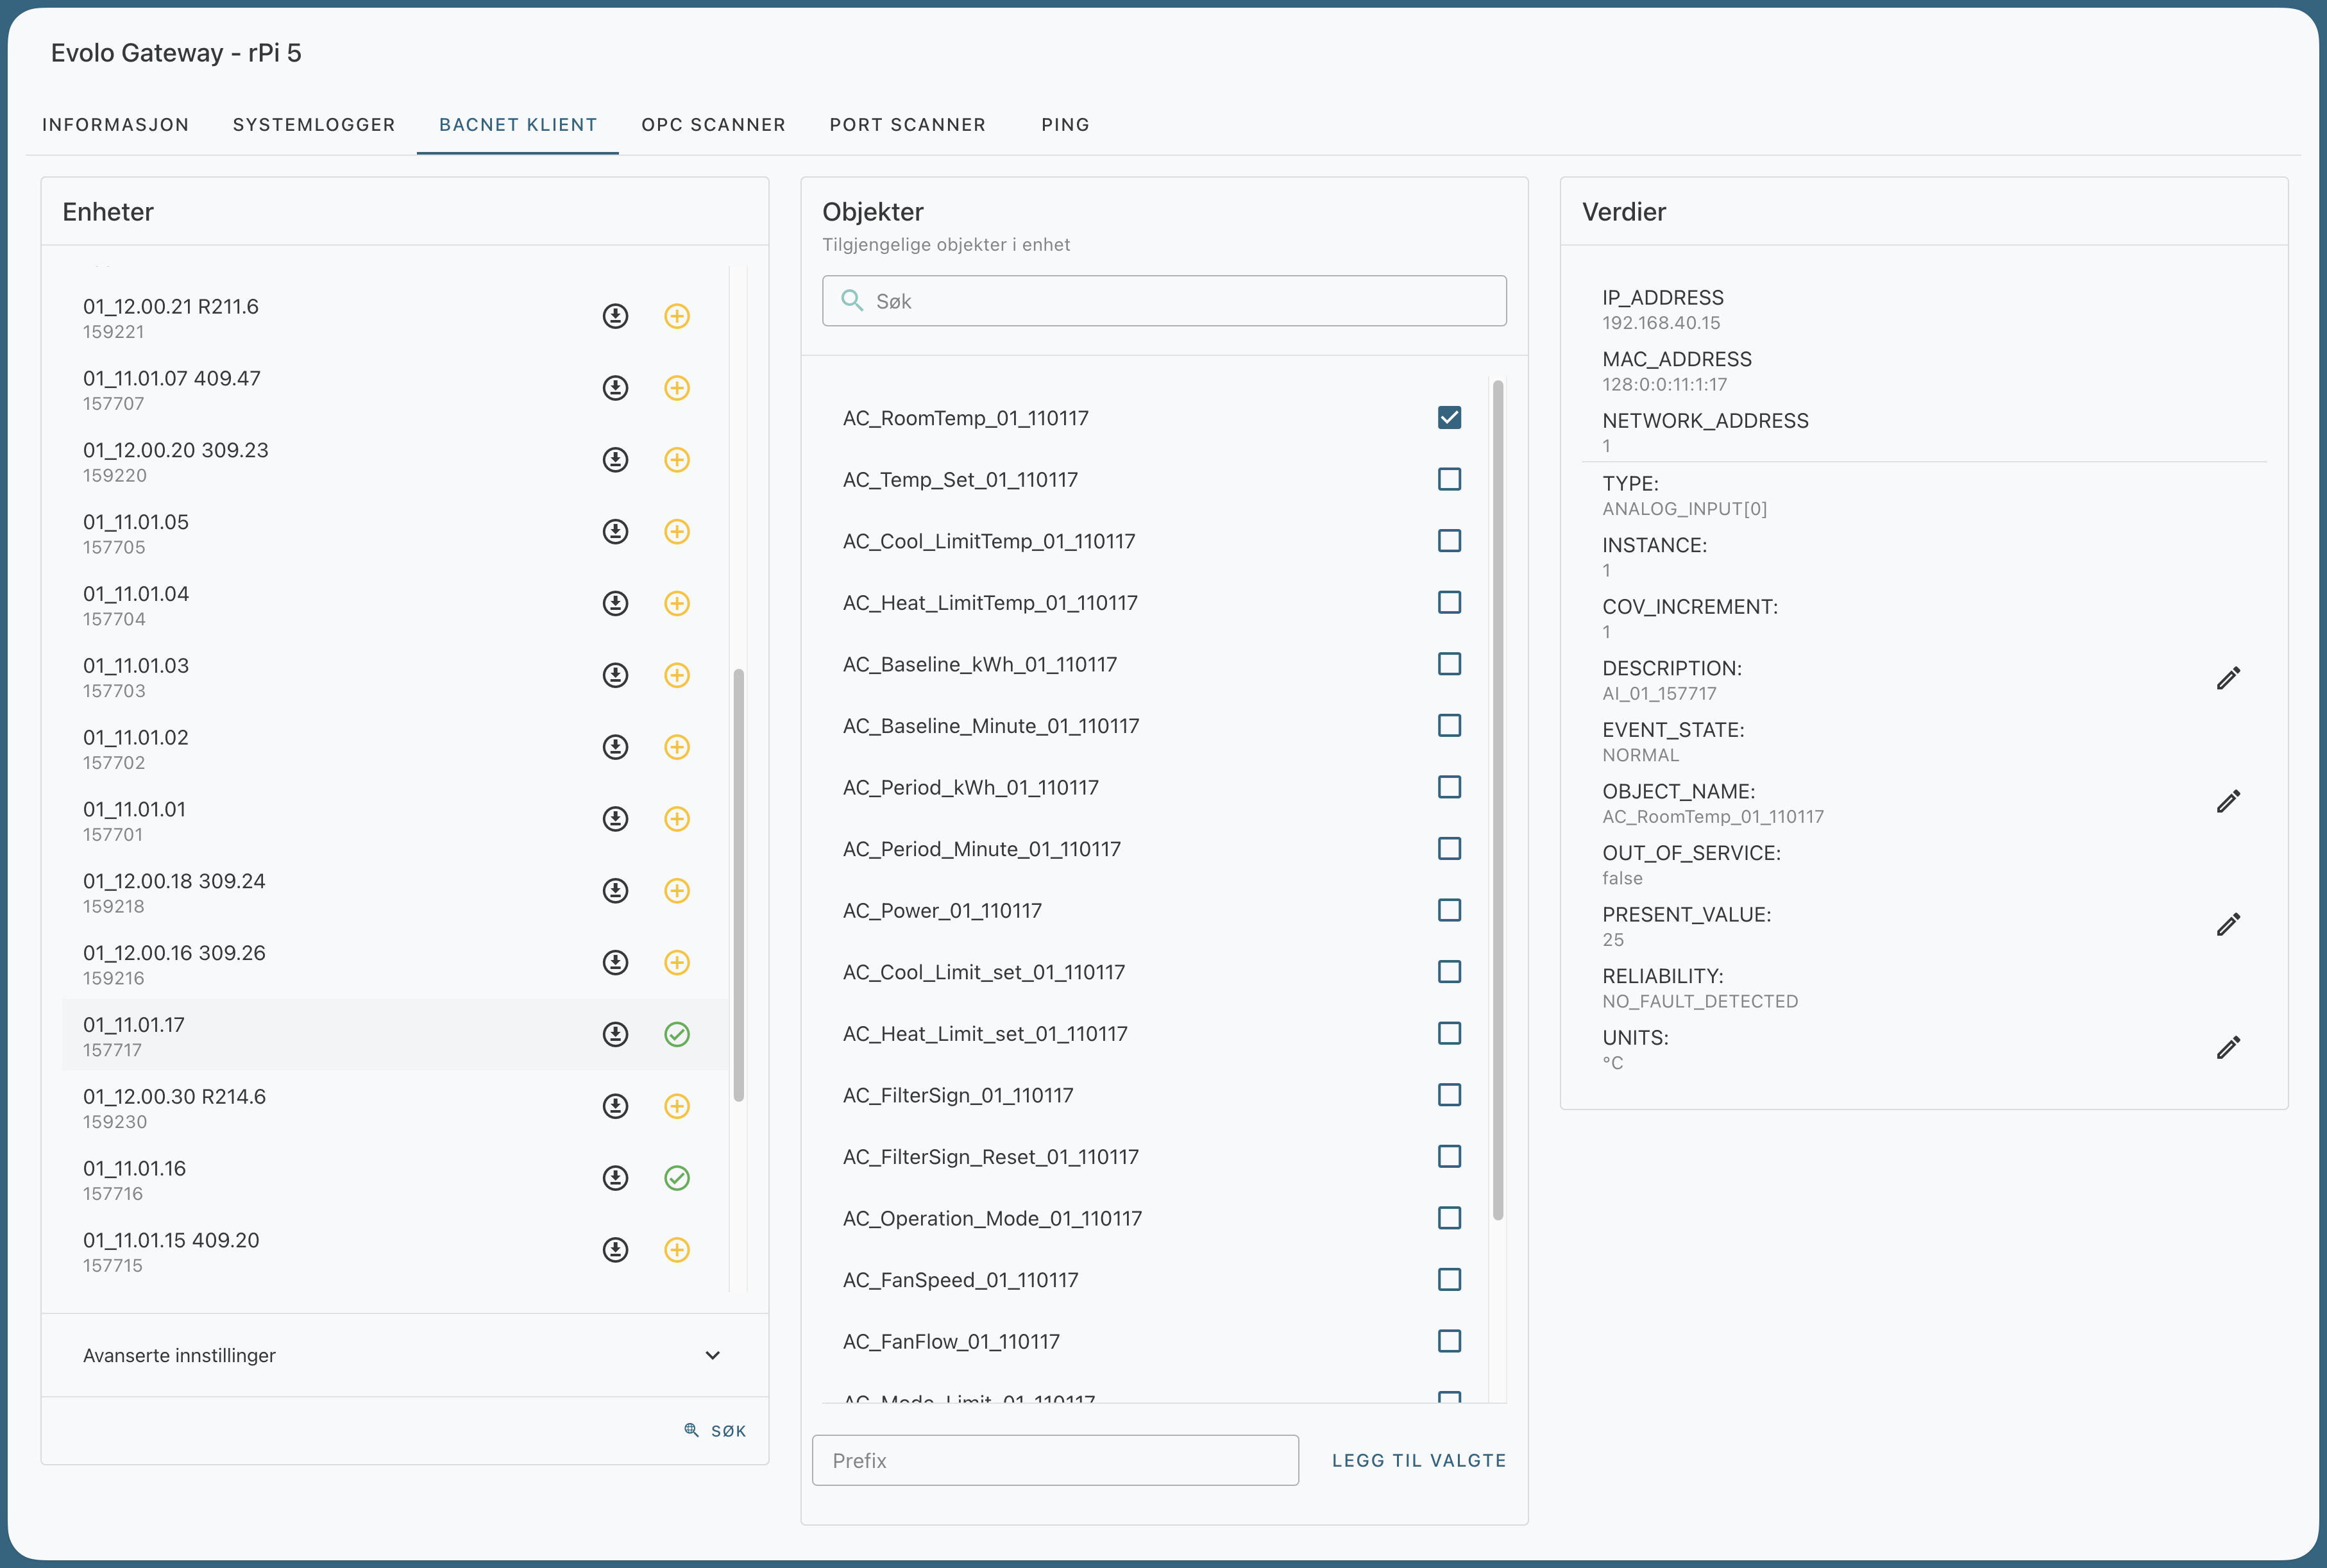
Task: Select the BACnet Klient tab
Action: (518, 125)
